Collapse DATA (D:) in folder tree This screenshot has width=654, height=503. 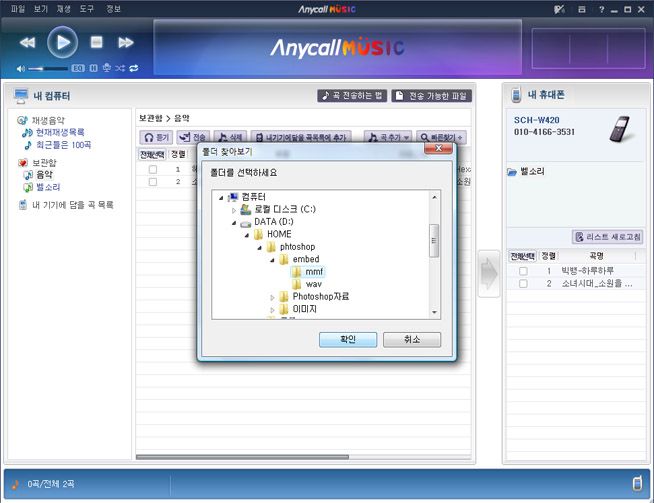pyautogui.click(x=234, y=223)
